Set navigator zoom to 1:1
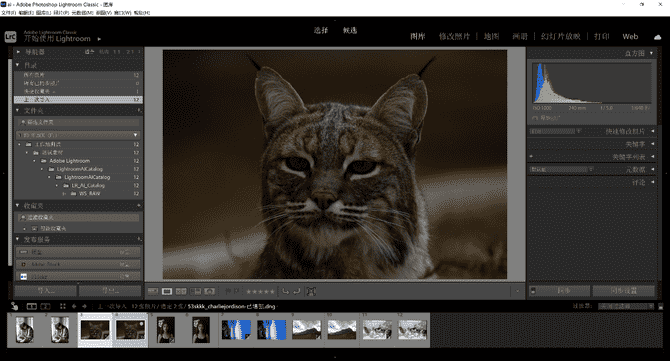670x361 pixels. pos(117,52)
